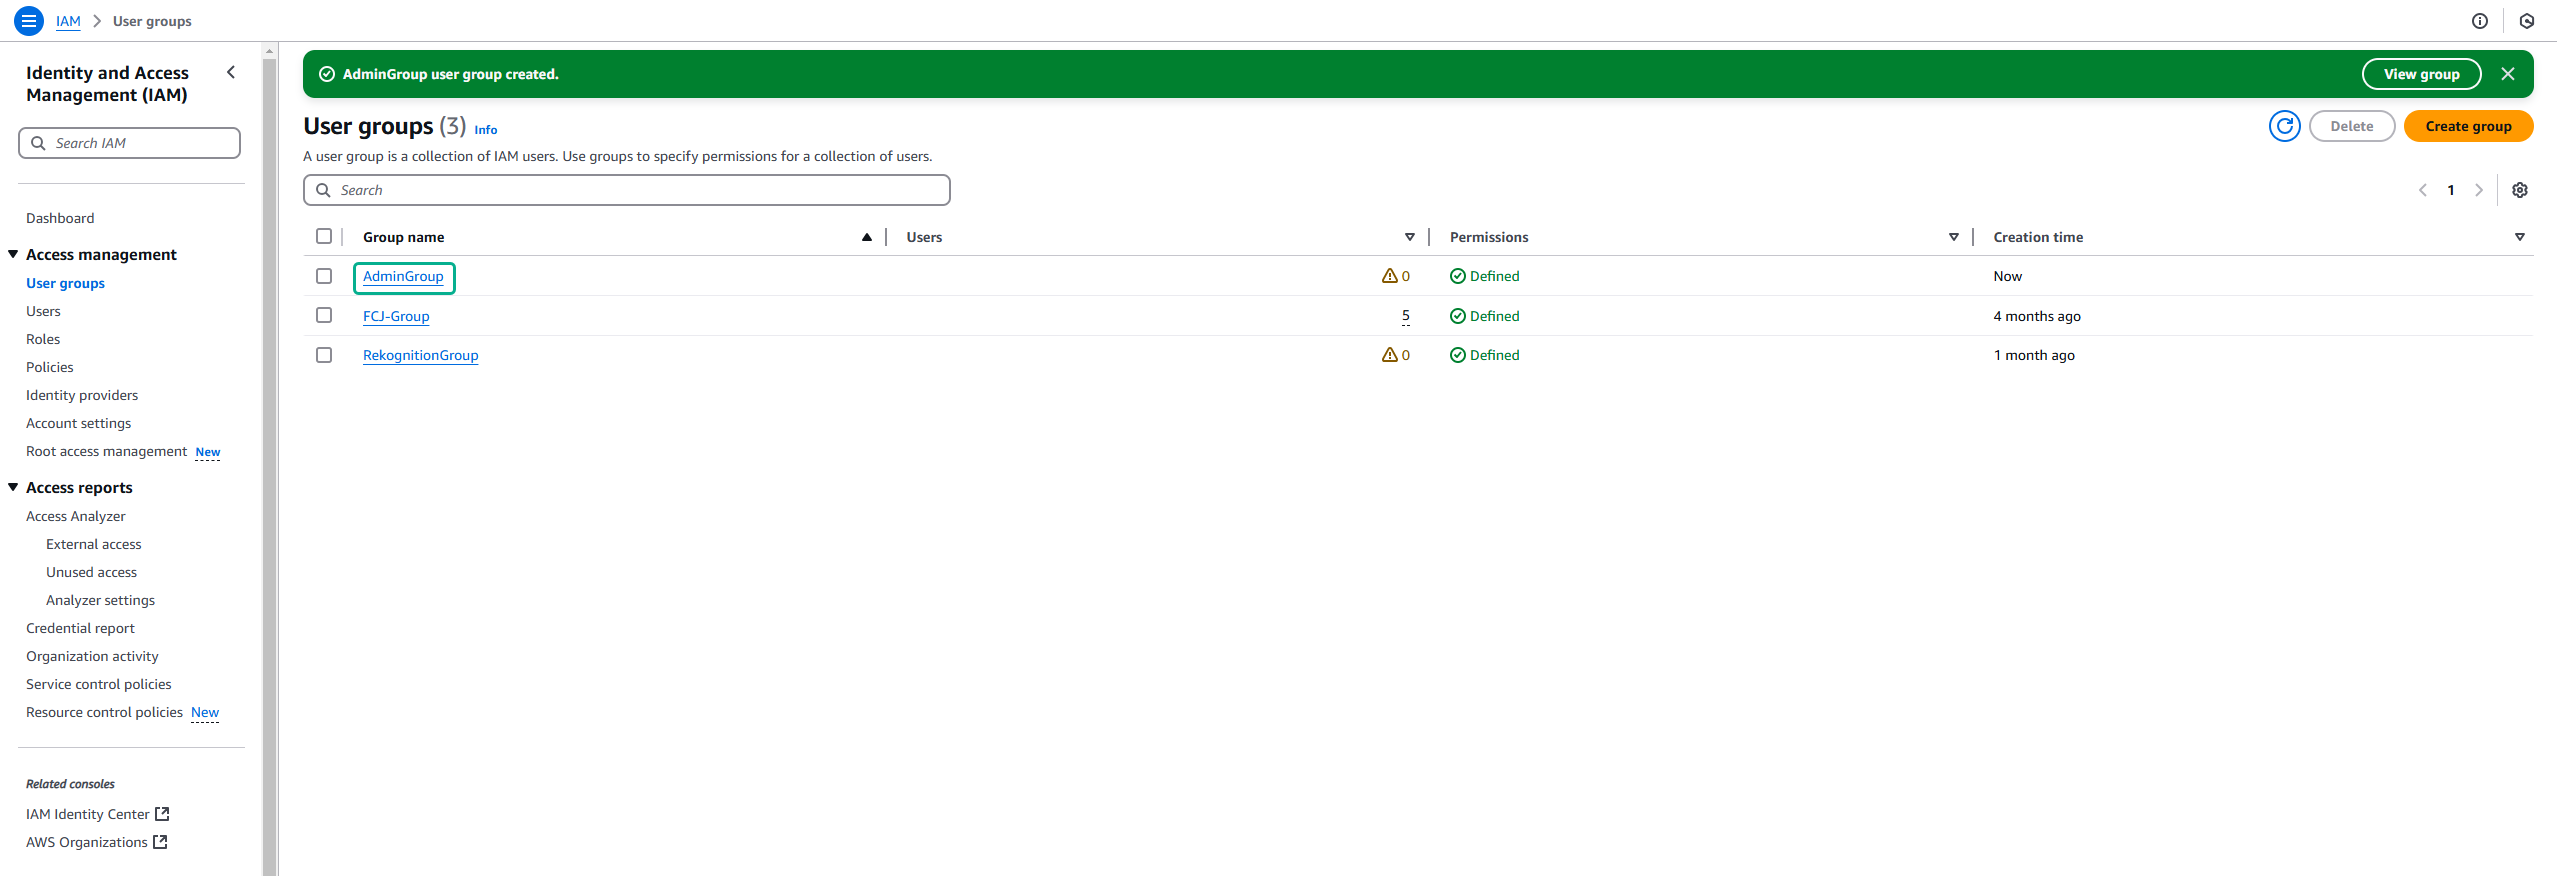
Task: Open the hamburger navigation menu icon
Action: (x=29, y=20)
